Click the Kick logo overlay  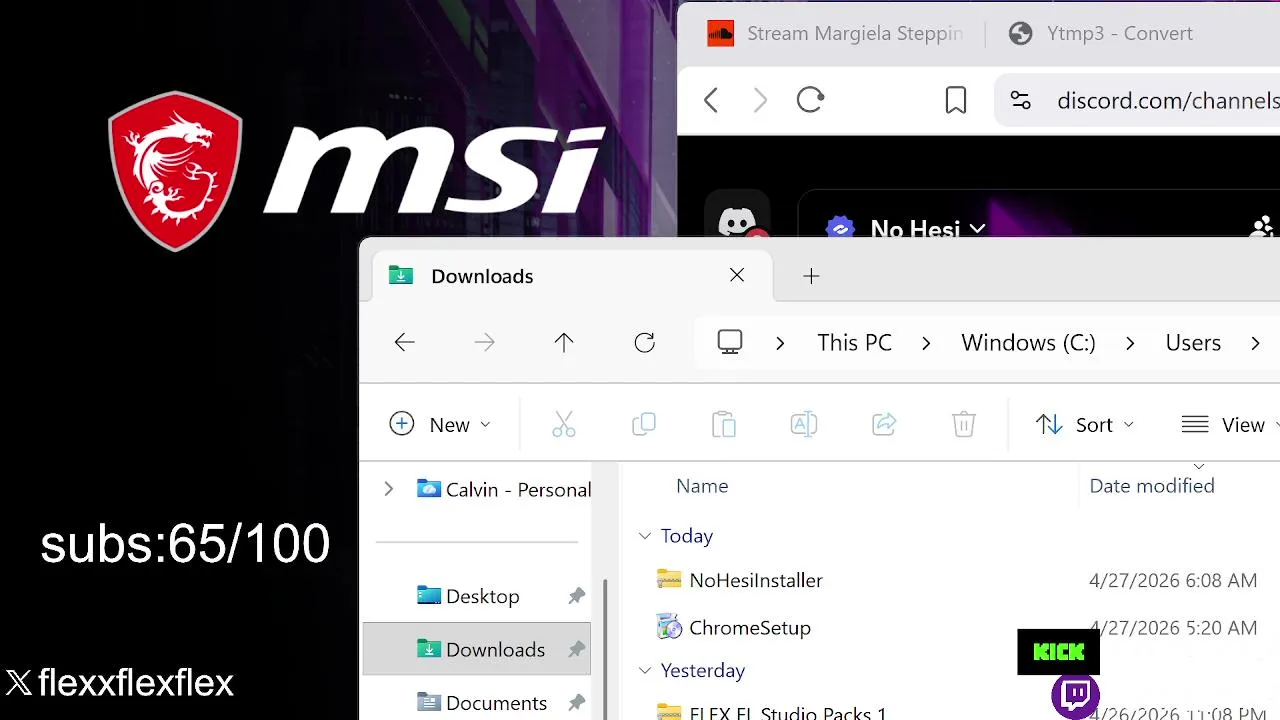(x=1058, y=652)
